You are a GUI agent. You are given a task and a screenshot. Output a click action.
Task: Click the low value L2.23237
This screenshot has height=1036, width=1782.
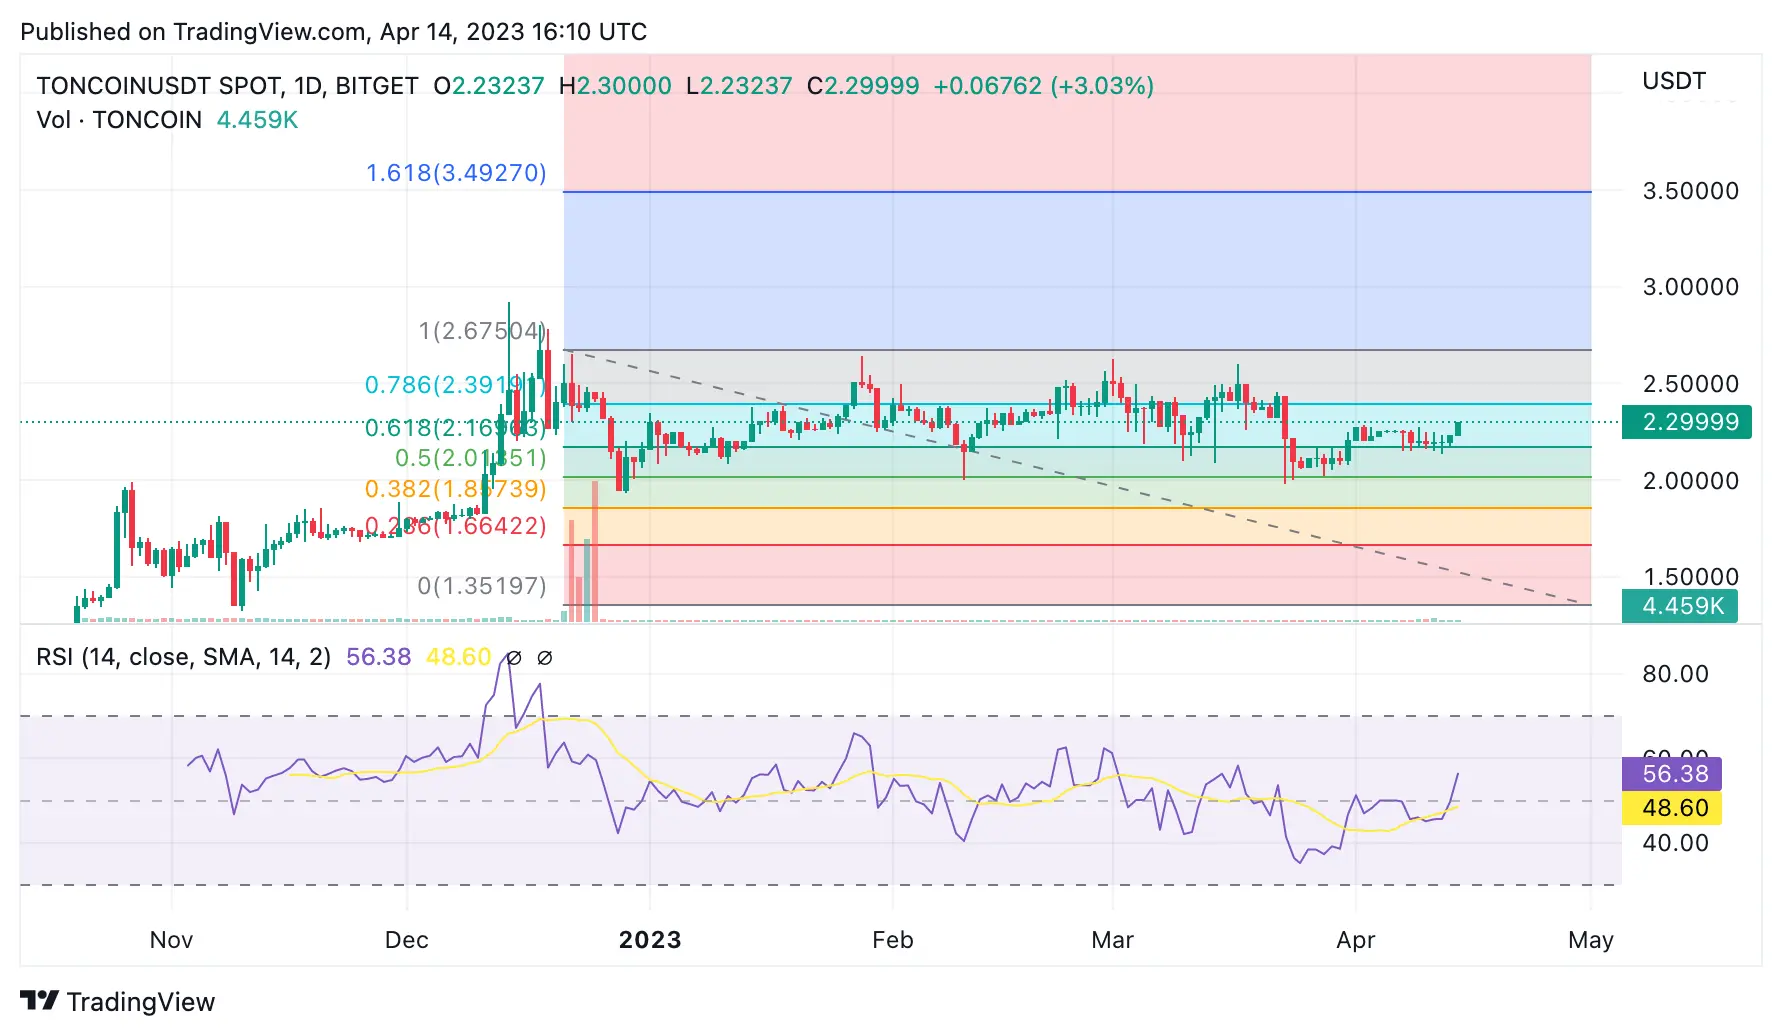(739, 86)
